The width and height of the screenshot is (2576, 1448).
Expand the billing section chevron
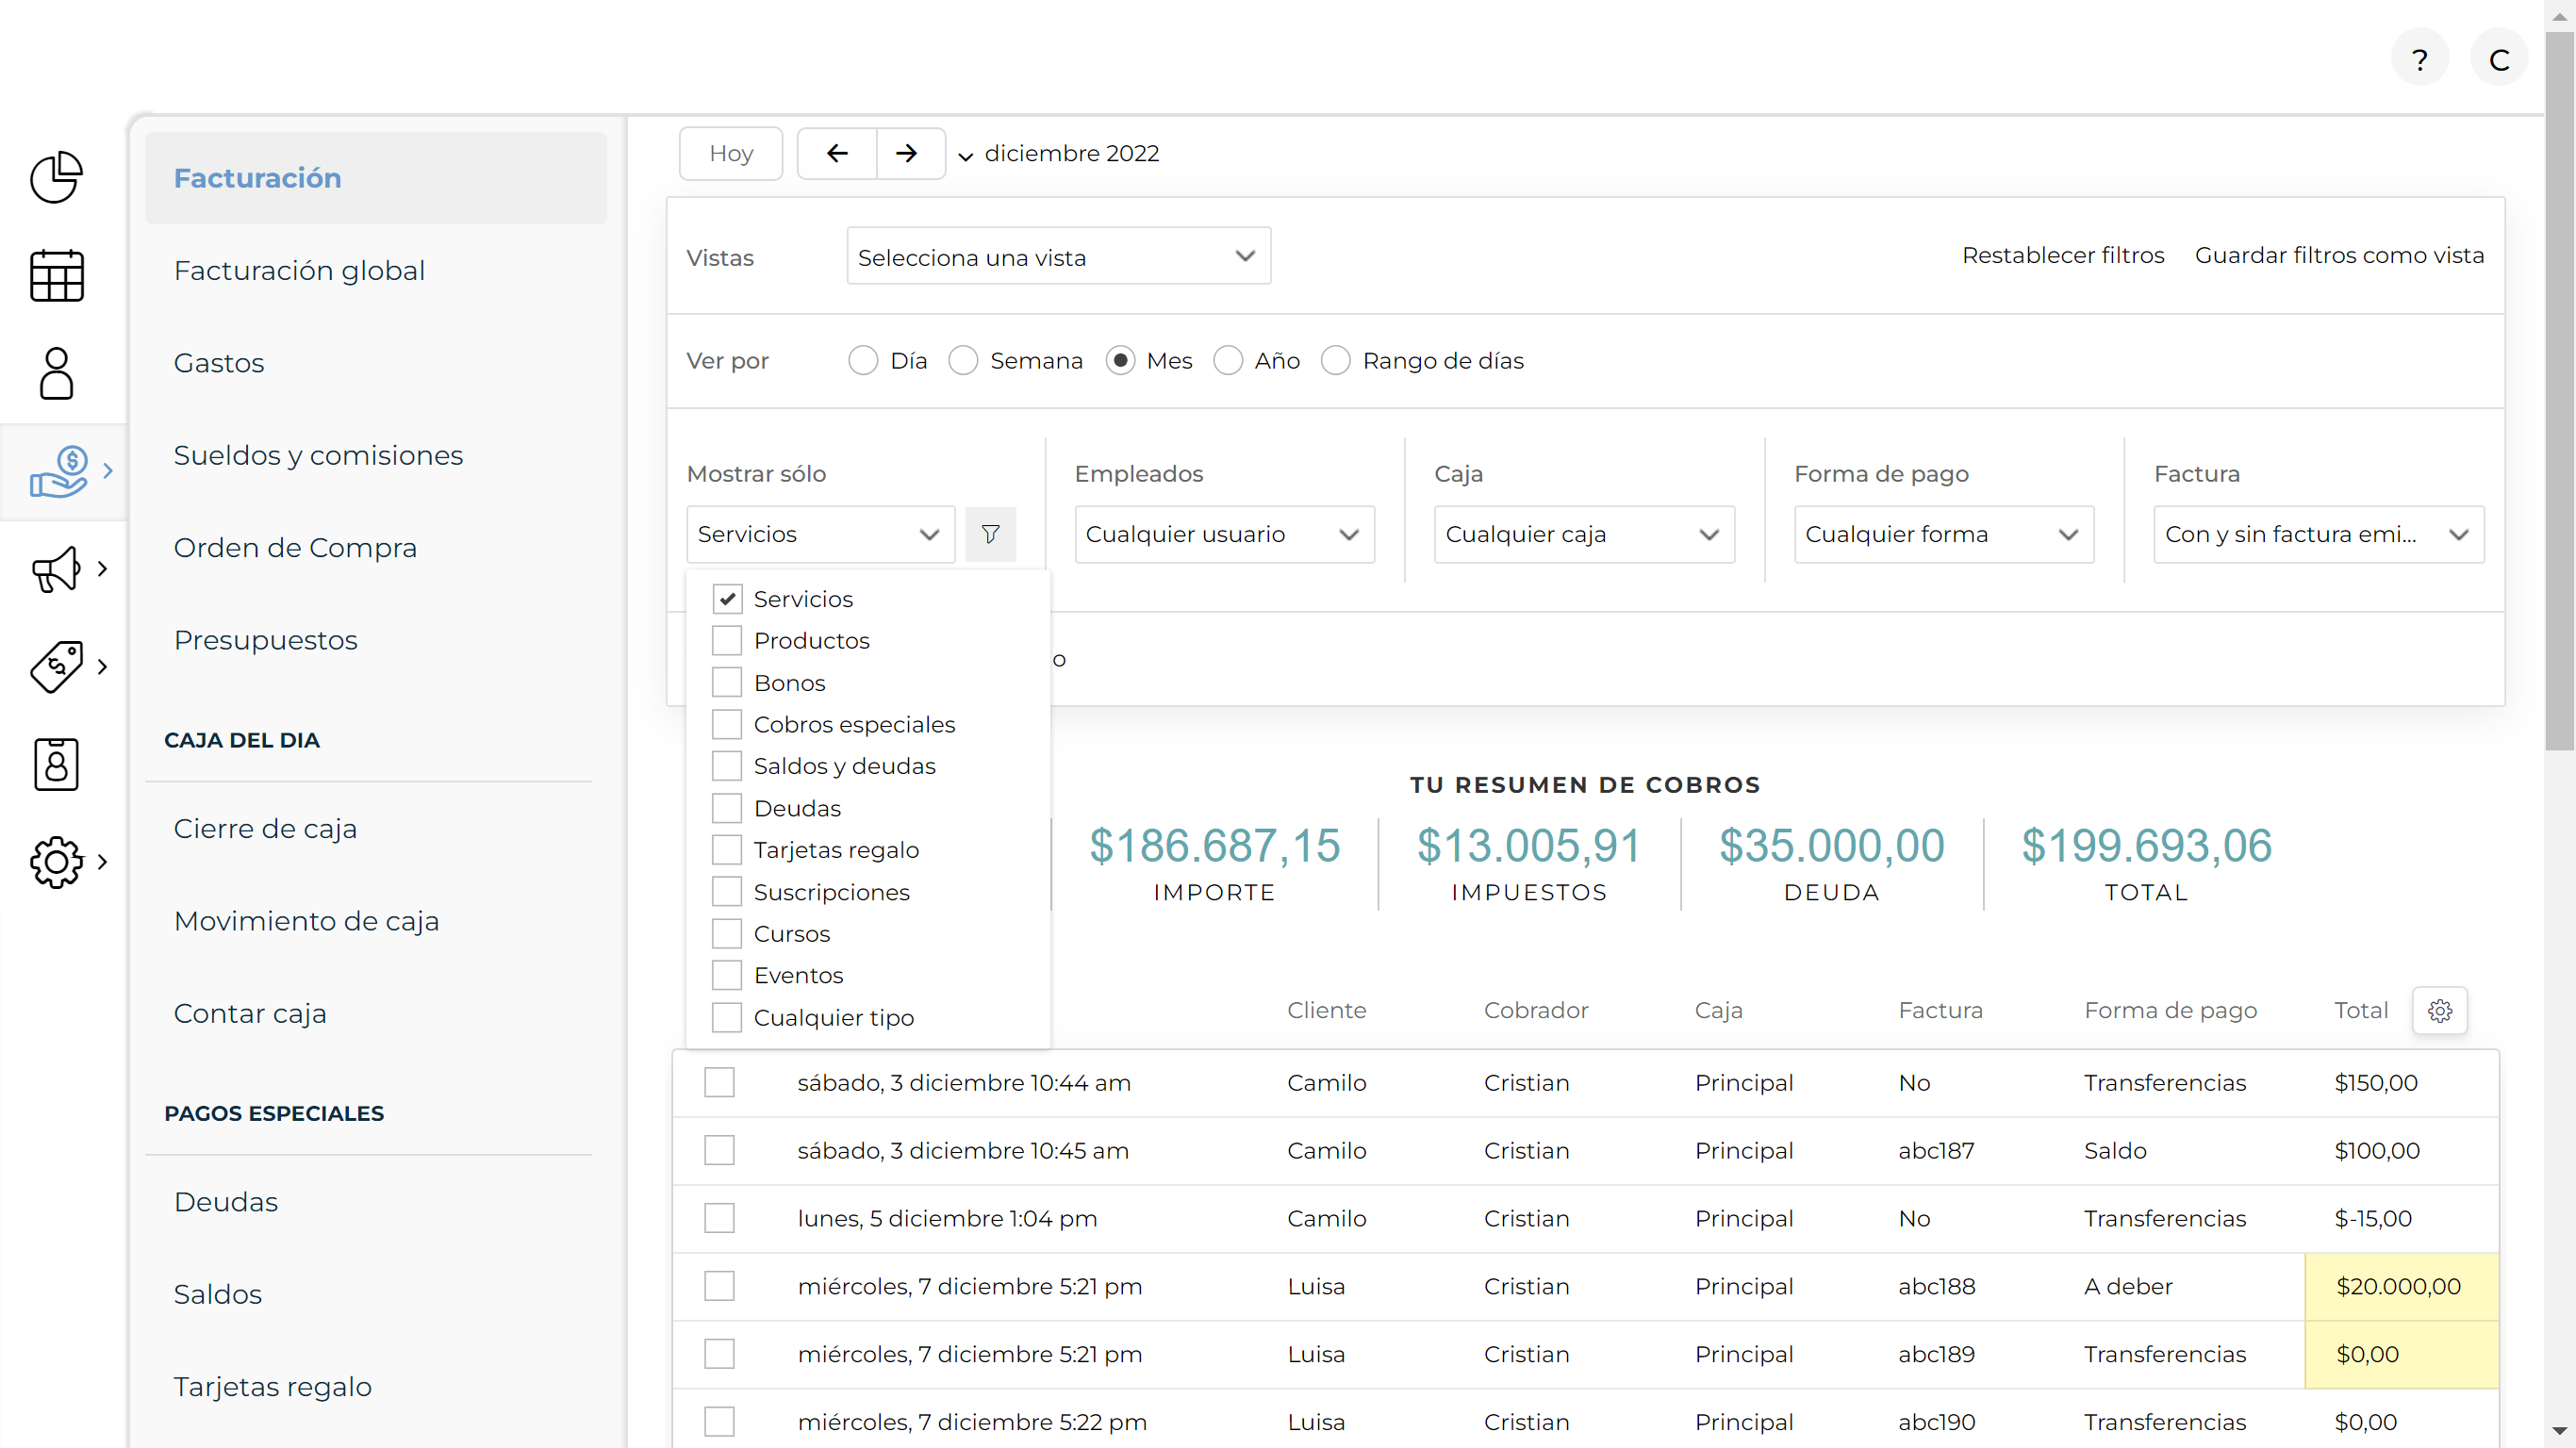point(108,471)
